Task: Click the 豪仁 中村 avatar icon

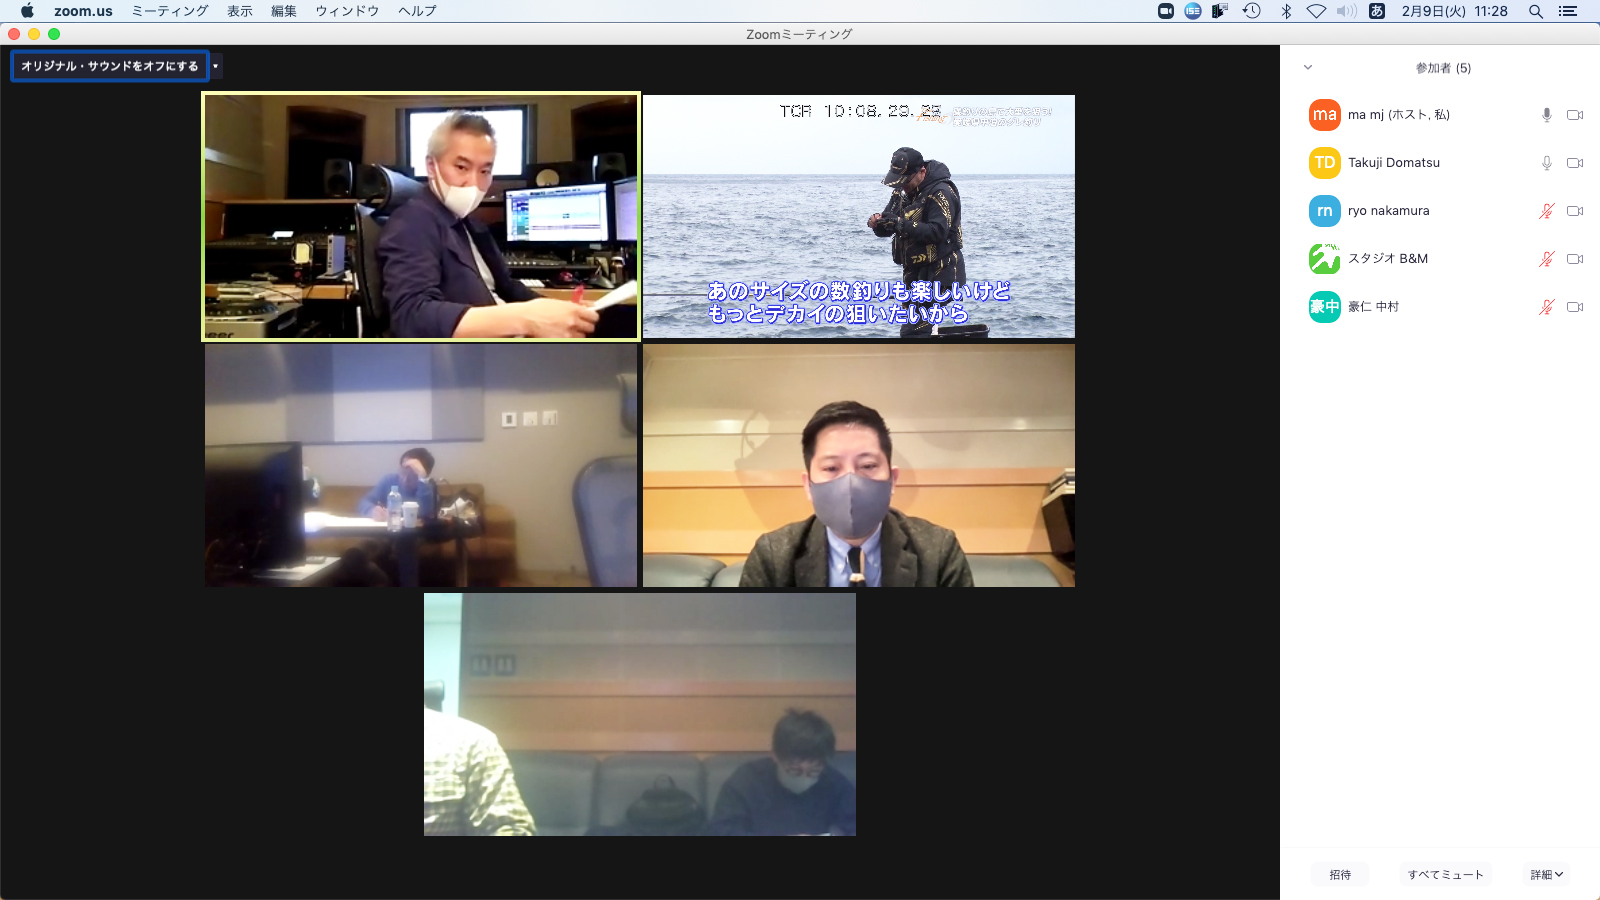Action: tap(1324, 307)
